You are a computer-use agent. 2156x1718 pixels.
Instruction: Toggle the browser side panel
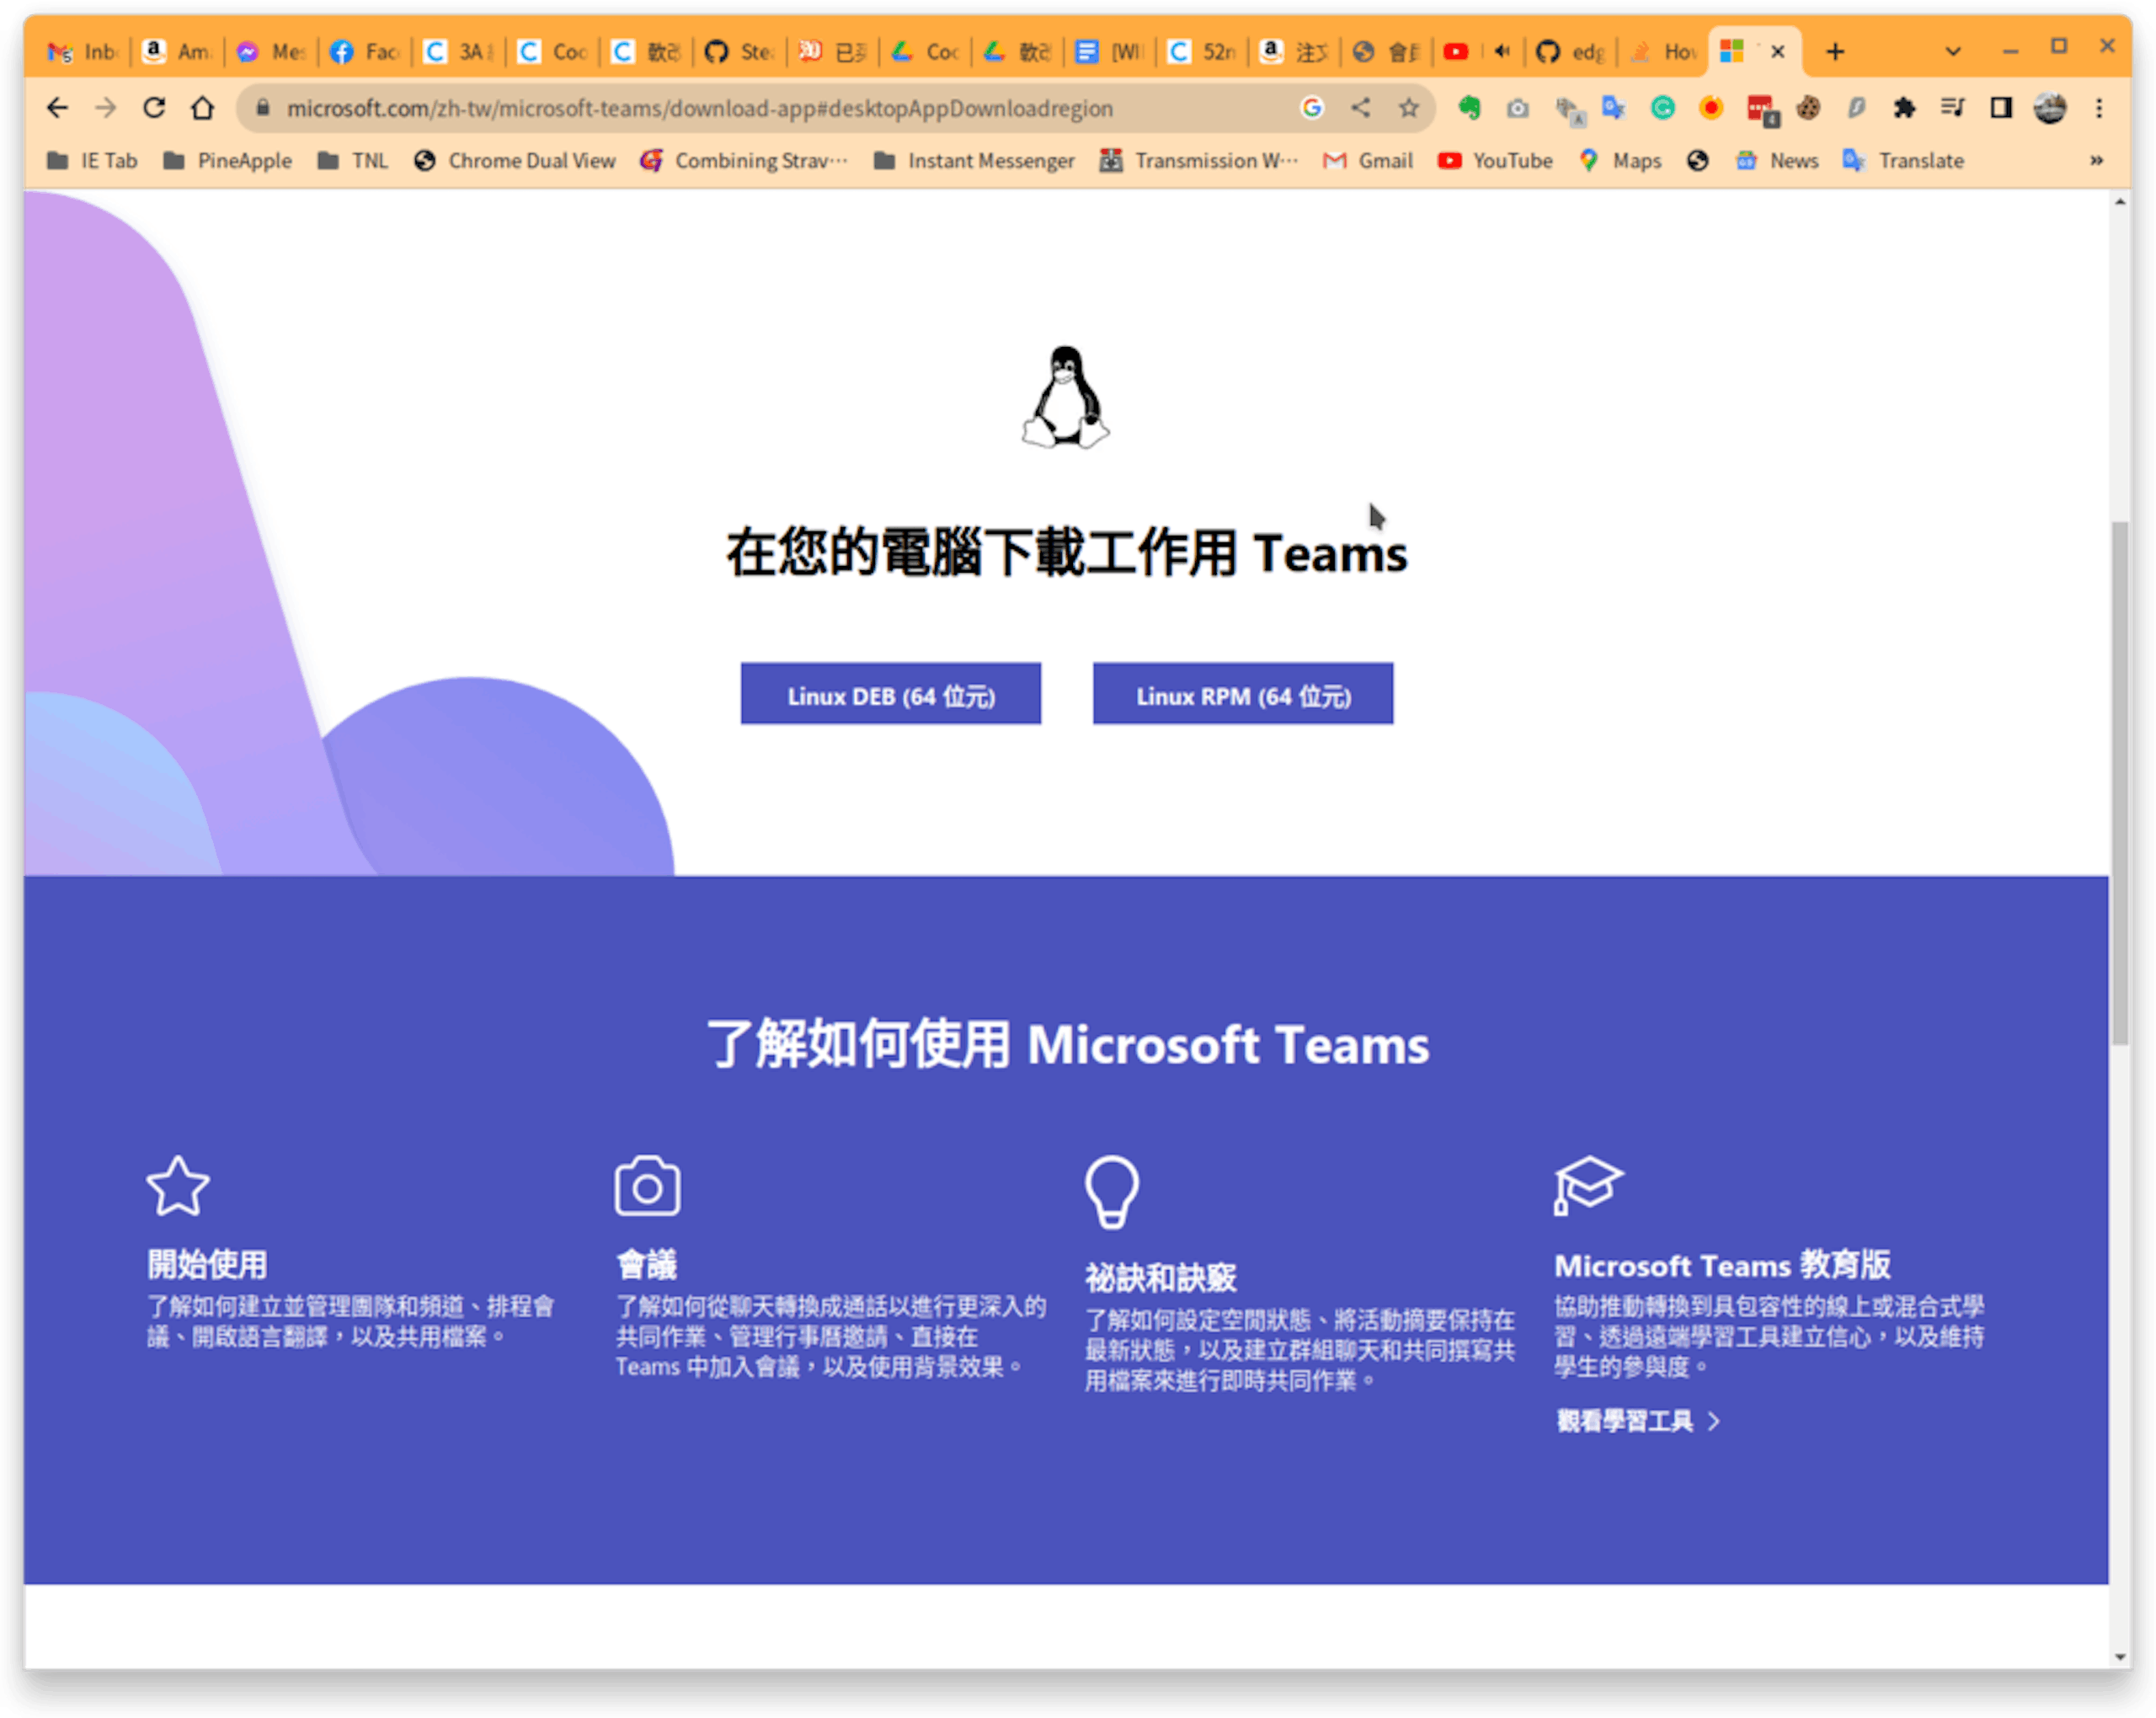pyautogui.click(x=2001, y=108)
